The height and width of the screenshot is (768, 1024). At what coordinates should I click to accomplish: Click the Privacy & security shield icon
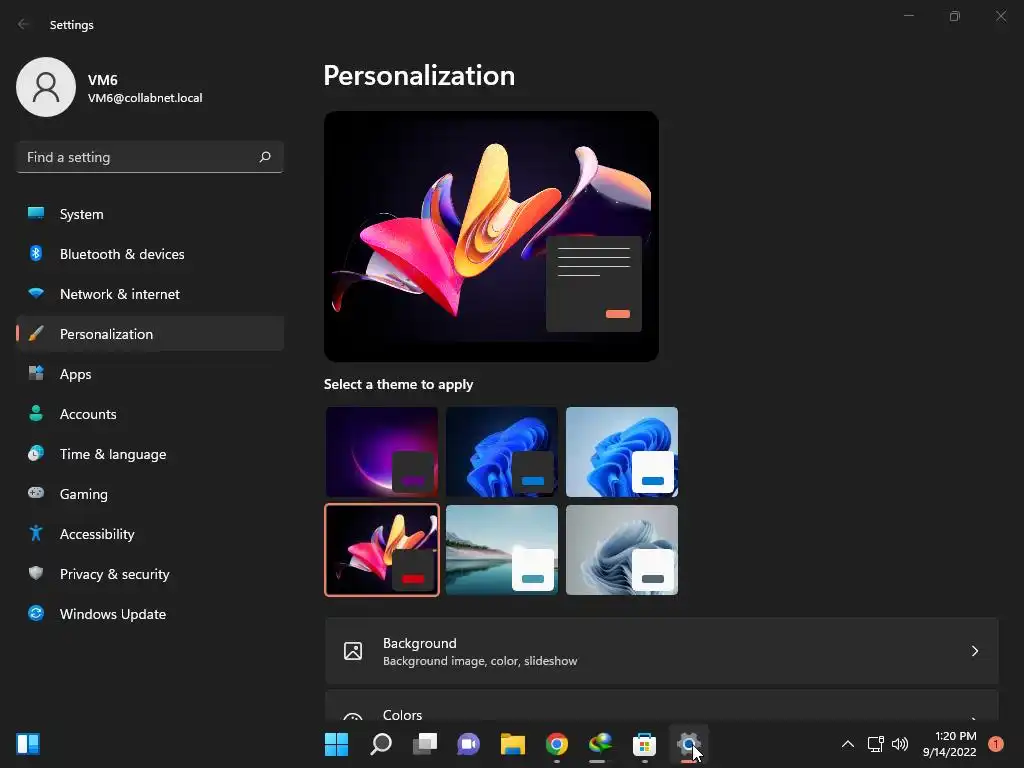[x=36, y=573]
